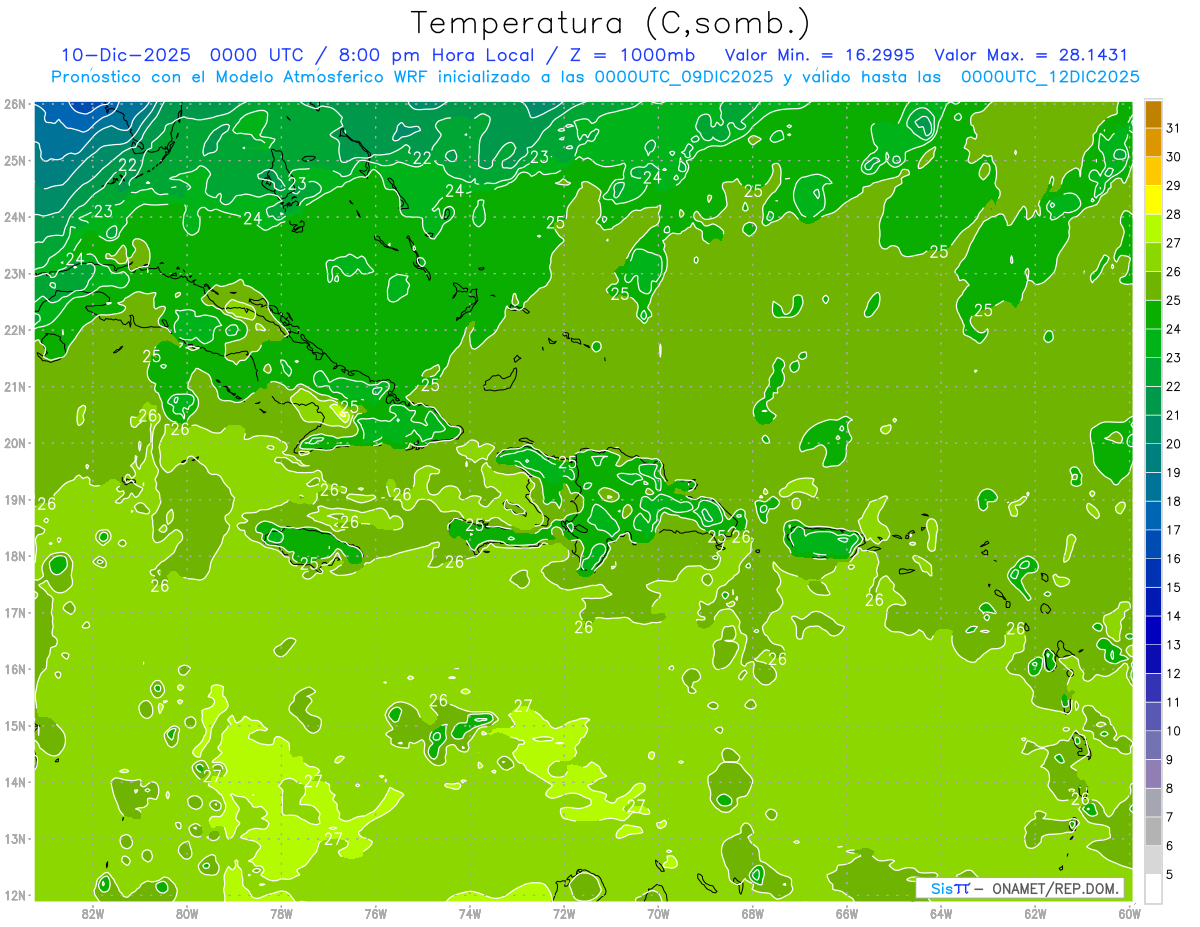1200x927 pixels.
Task: Select the date text 10-Dic-2025
Action: coord(126,55)
